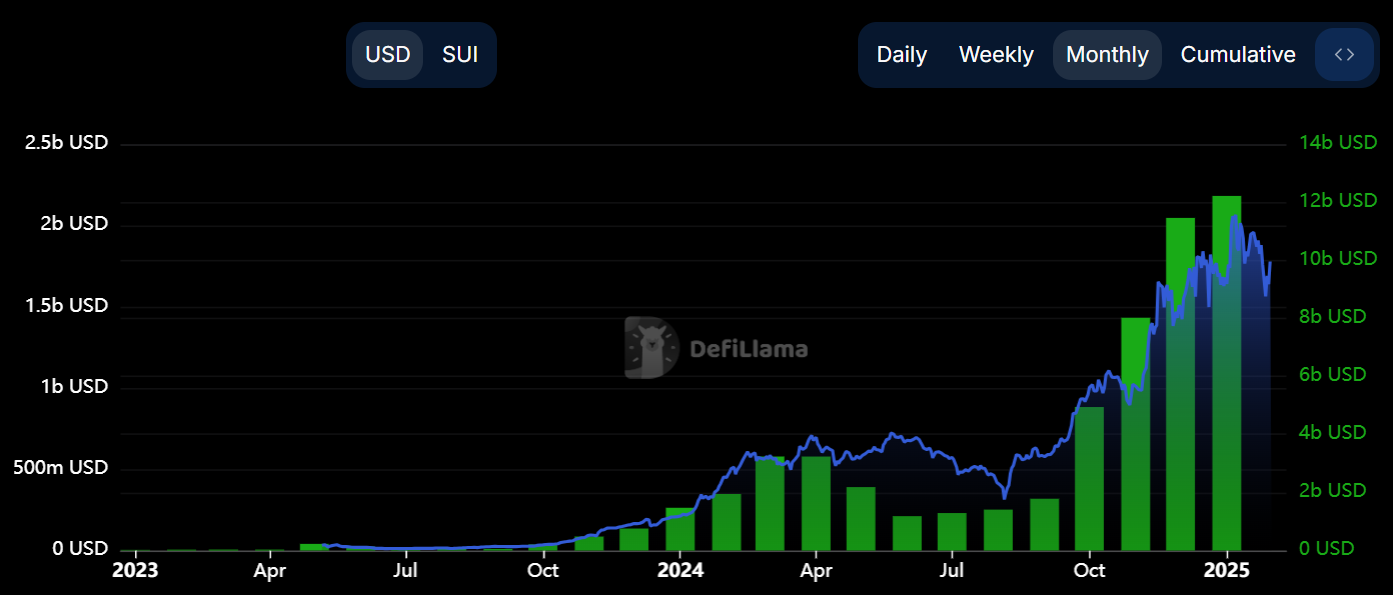This screenshot has height=595, width=1393.
Task: Click the DefiLlama llama logo watermark
Action: (x=650, y=348)
